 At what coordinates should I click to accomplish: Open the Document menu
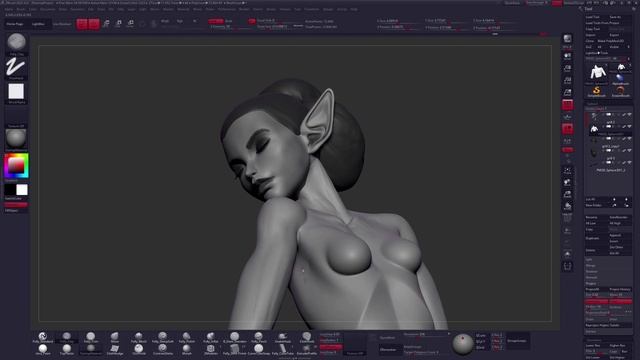click(x=48, y=9)
